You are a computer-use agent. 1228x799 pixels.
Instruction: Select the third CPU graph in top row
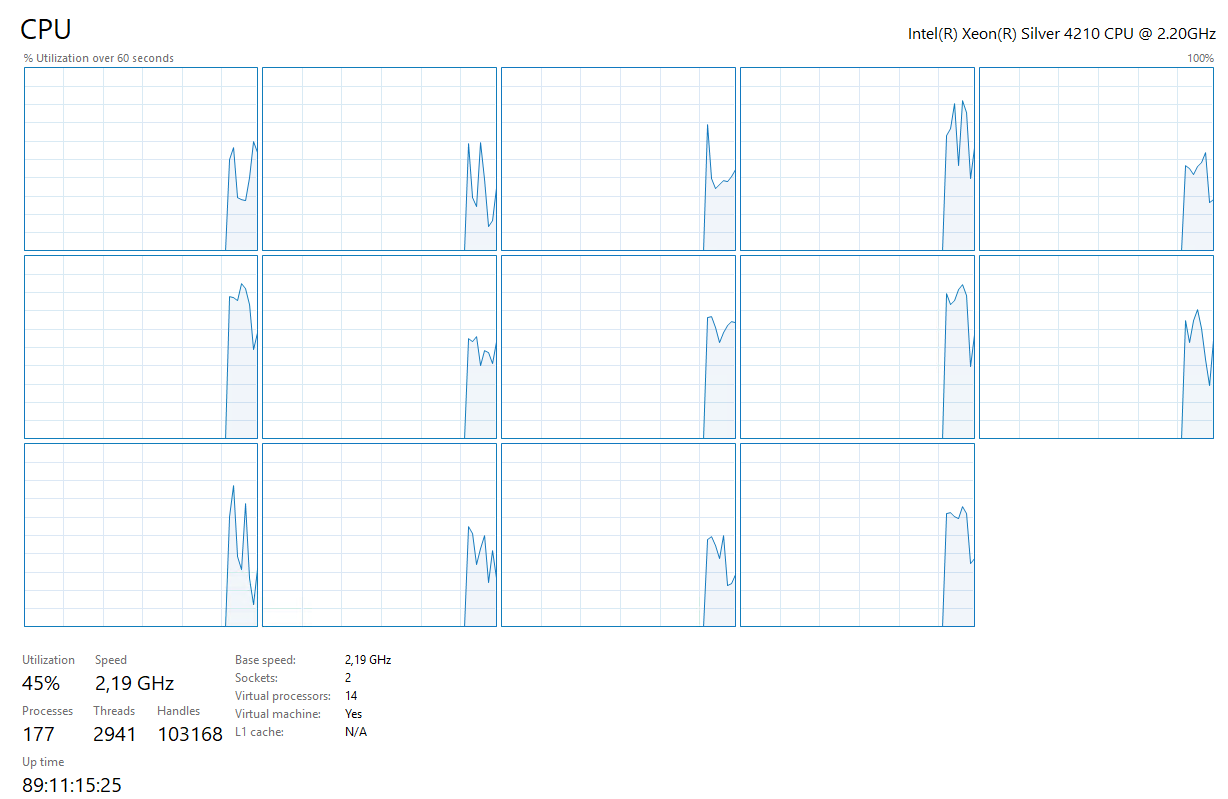point(619,159)
